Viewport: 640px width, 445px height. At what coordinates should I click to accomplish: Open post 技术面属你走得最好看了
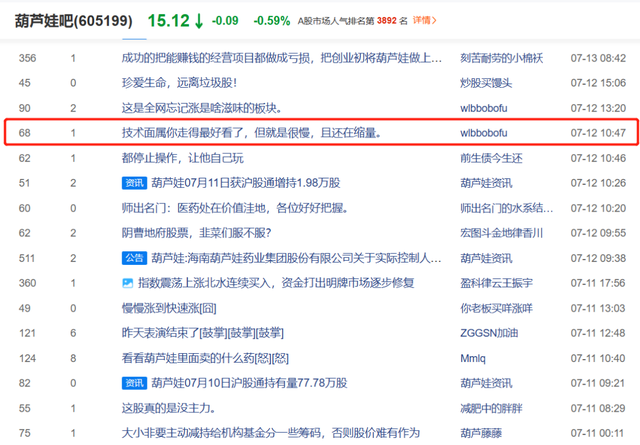(251, 133)
